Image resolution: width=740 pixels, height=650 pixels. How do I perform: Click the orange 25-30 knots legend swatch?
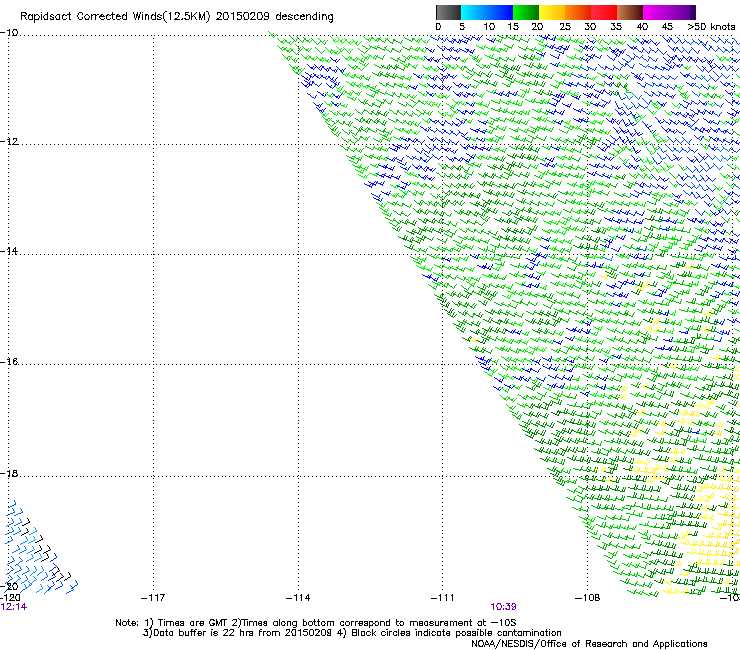point(578,12)
